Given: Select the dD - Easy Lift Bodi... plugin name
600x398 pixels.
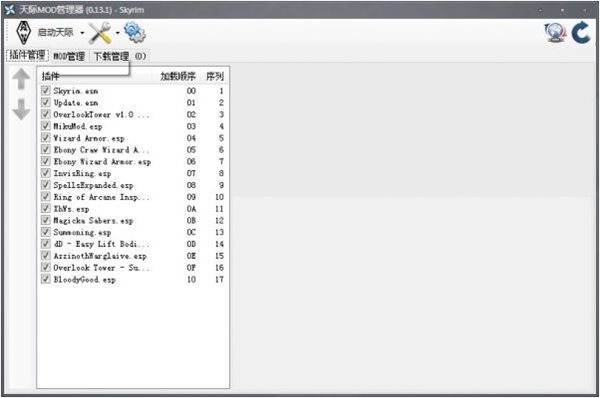Looking at the screenshot, I should (101, 244).
